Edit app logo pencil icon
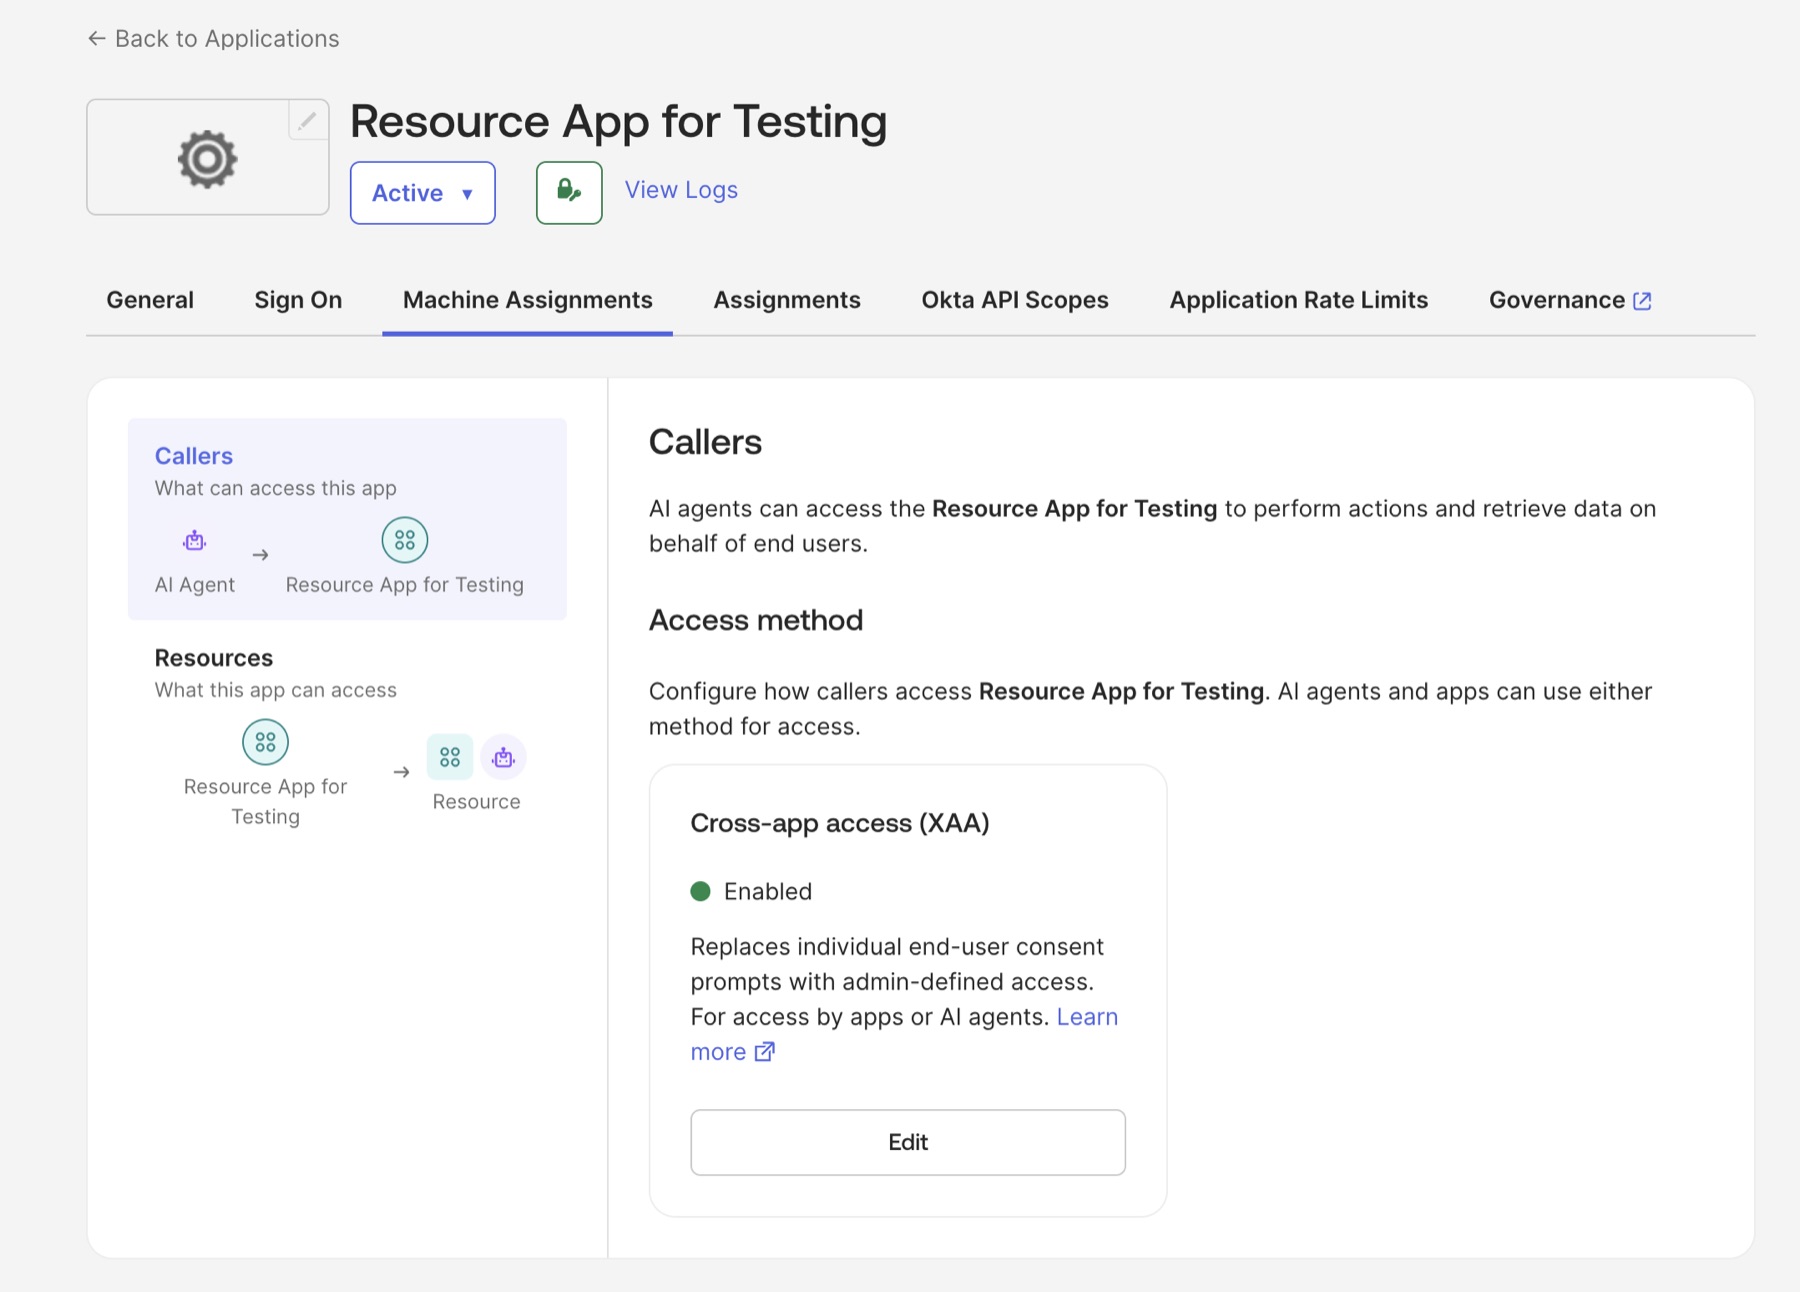Viewport: 1800px width, 1292px height. [x=308, y=120]
